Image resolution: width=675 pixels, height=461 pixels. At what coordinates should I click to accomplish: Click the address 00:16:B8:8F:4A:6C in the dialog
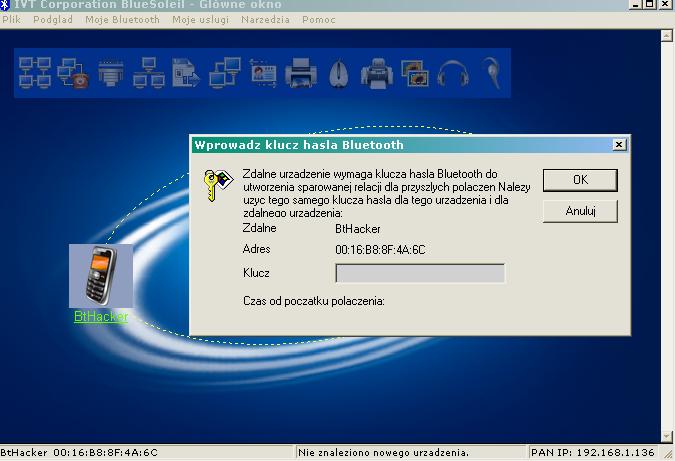pyautogui.click(x=380, y=250)
